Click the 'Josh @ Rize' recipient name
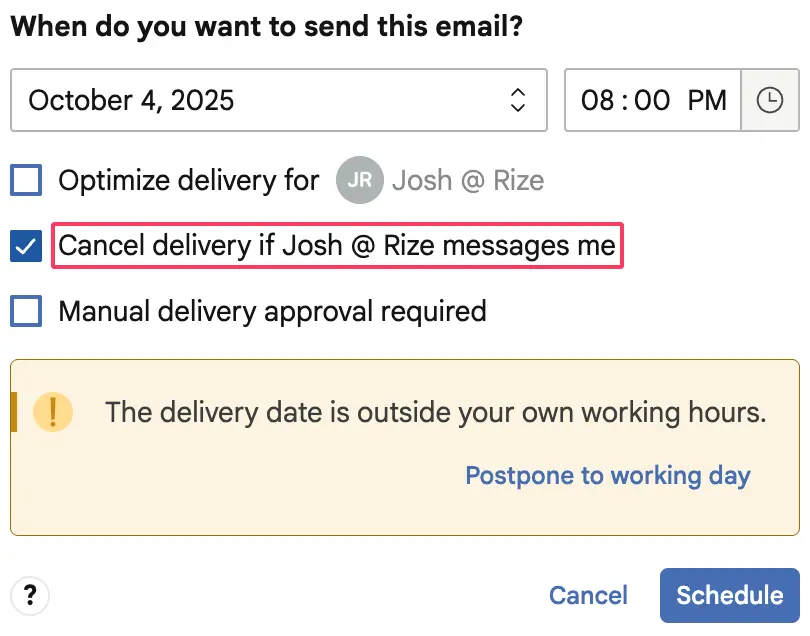810x636 pixels. click(467, 181)
